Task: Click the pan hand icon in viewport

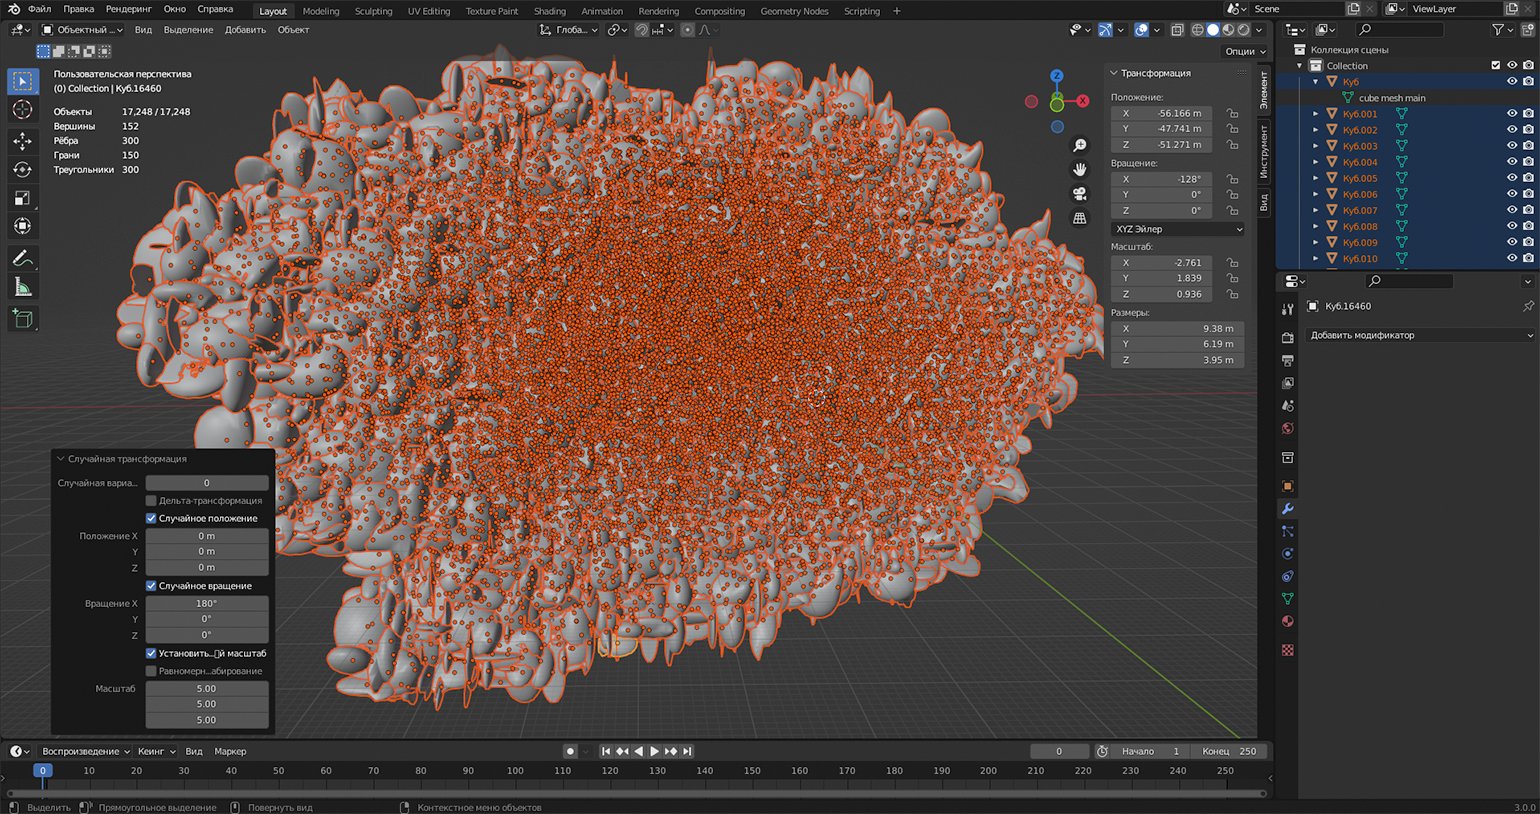Action: 1080,169
